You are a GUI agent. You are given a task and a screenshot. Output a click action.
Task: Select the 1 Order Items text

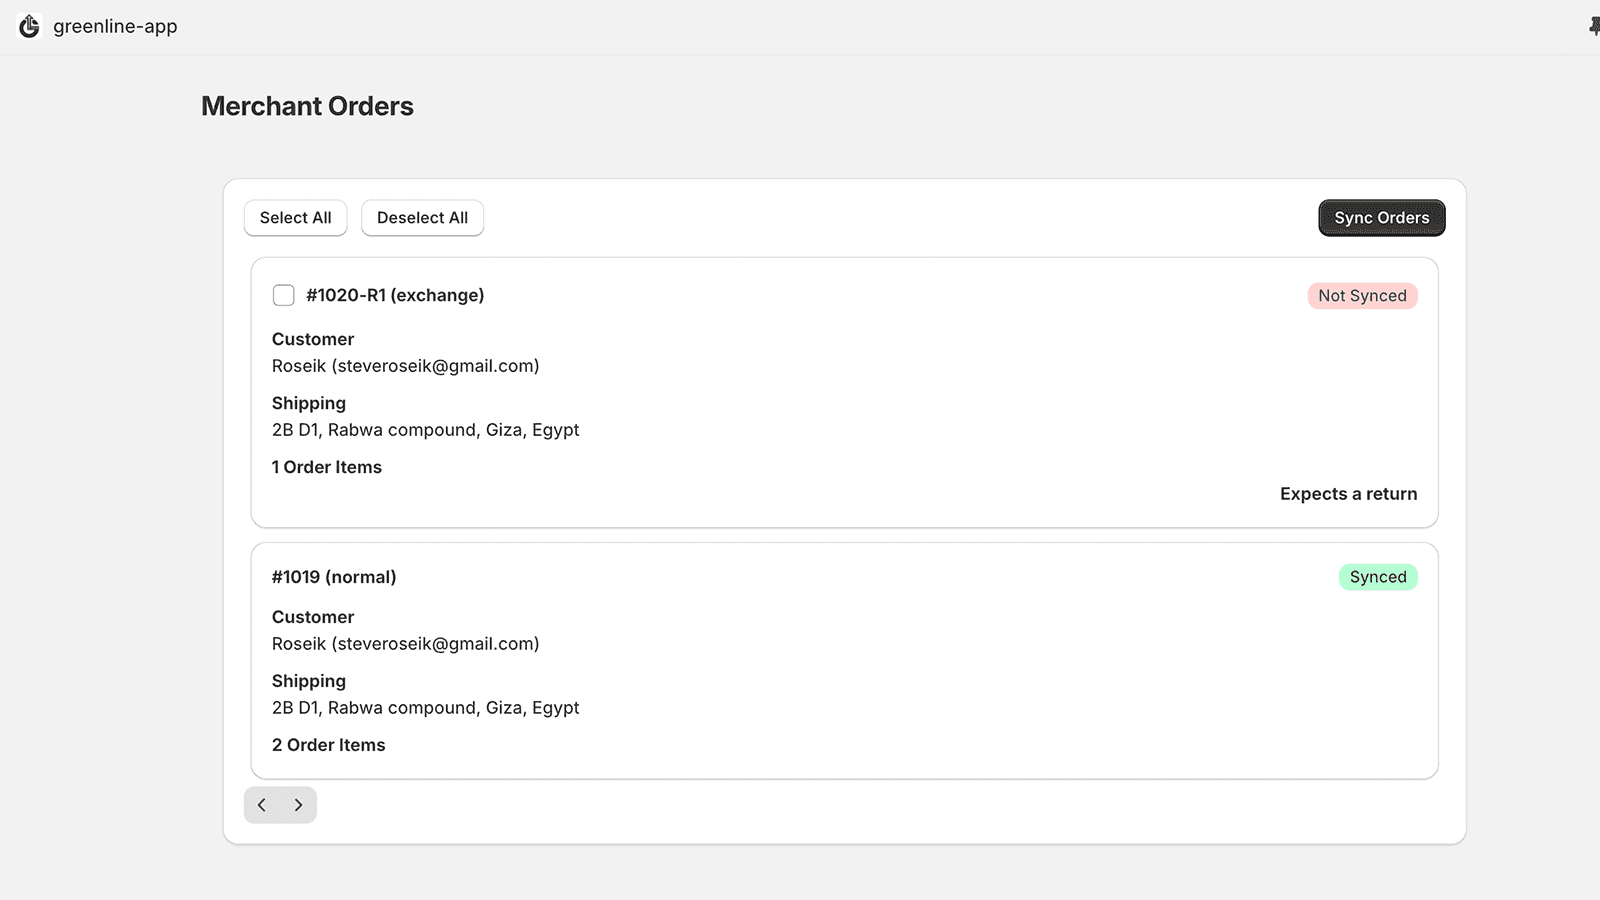327,467
